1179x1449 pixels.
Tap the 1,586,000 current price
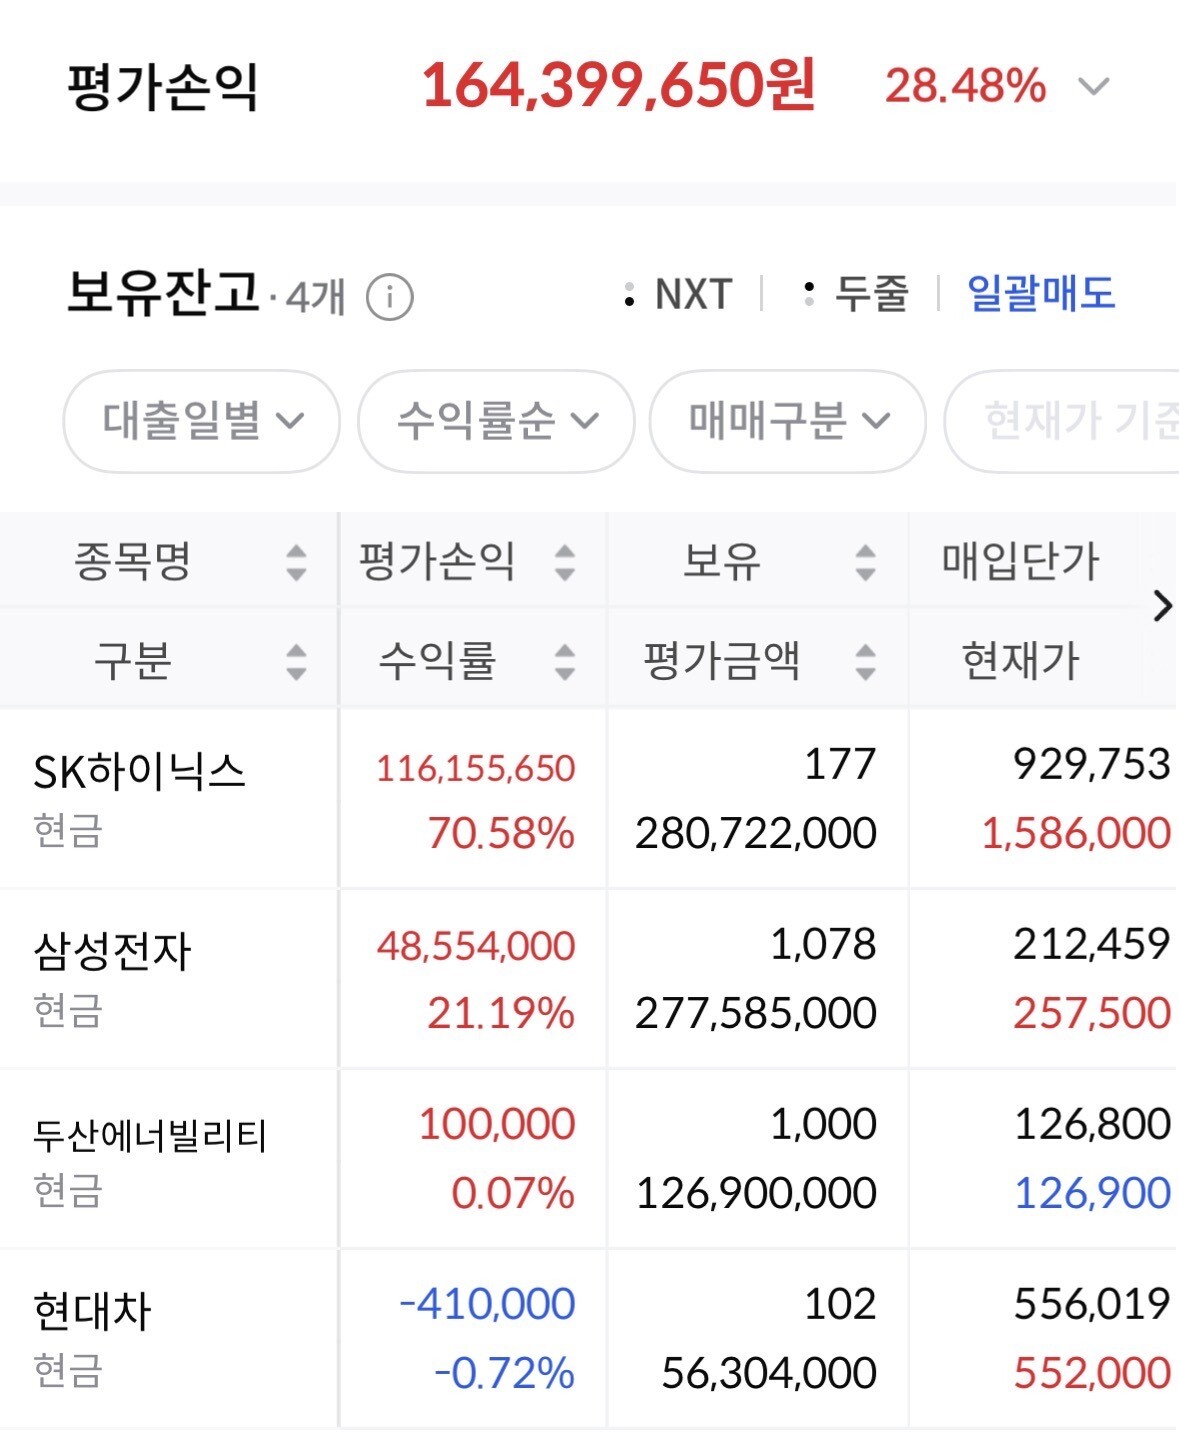(x=1076, y=833)
